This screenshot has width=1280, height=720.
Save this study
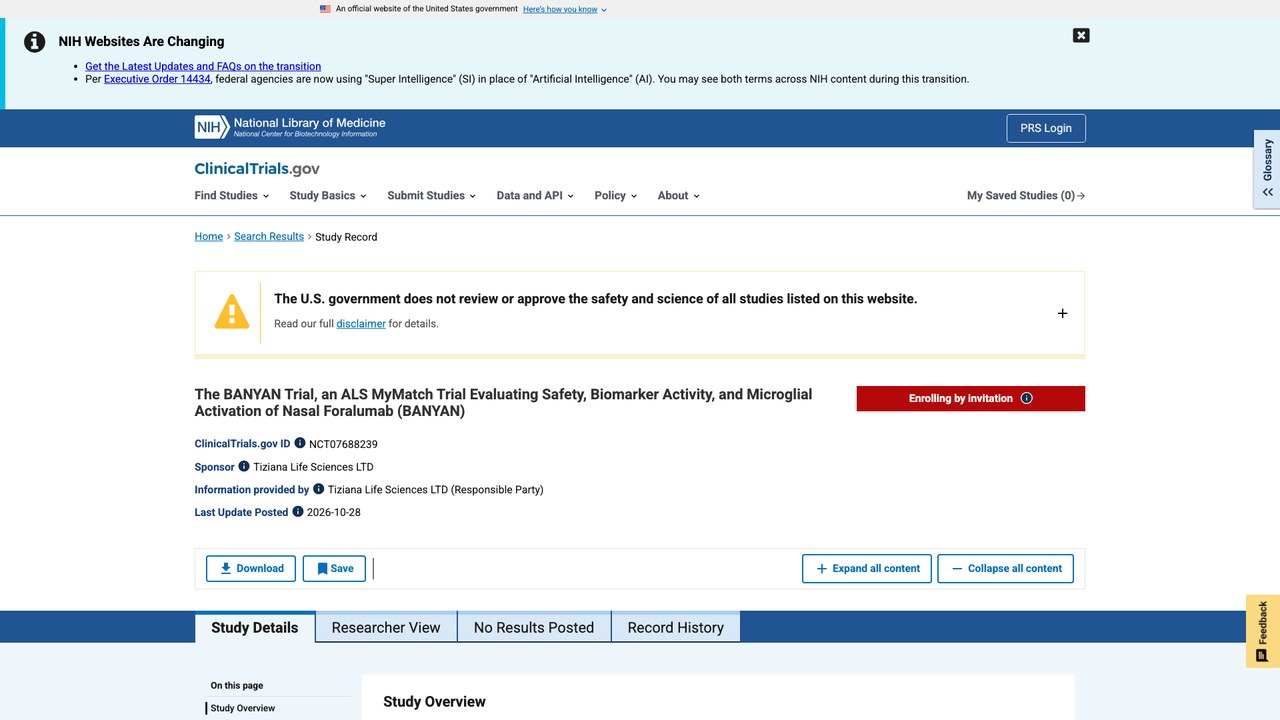point(334,568)
